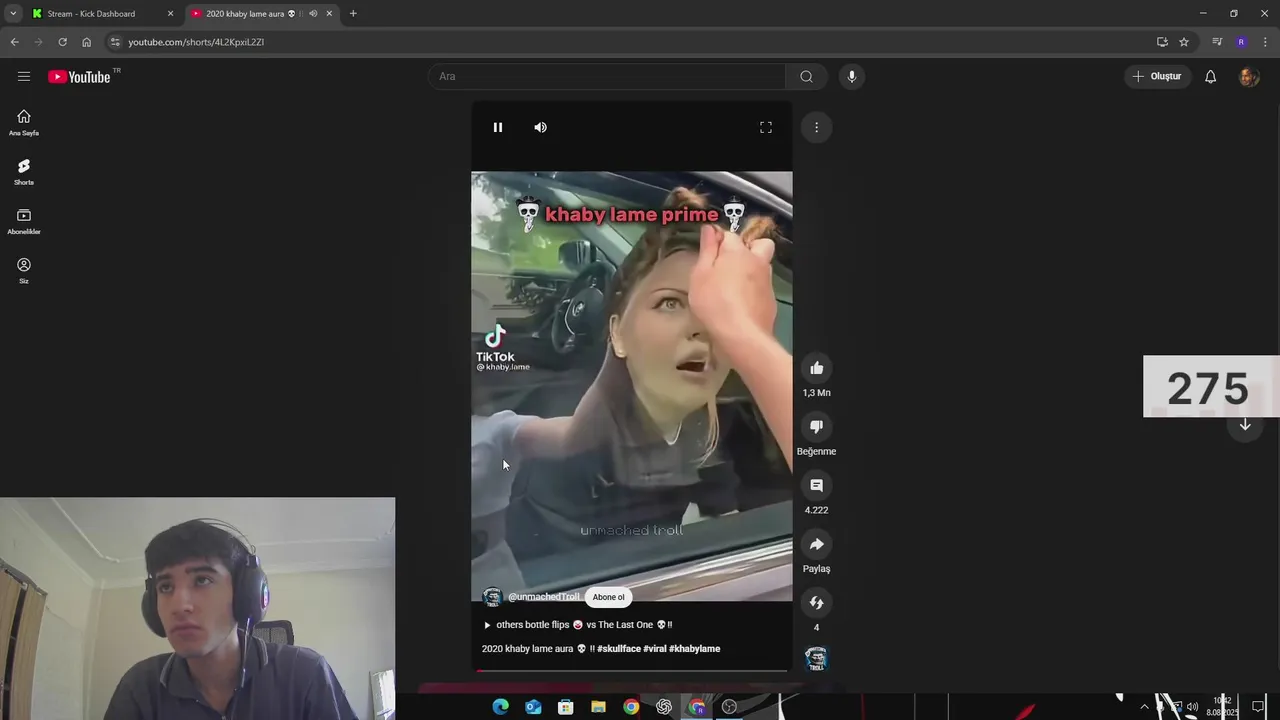Image resolution: width=1280 pixels, height=720 pixels.
Task: Open media controls icon in Chrome toolbar
Action: (1217, 42)
